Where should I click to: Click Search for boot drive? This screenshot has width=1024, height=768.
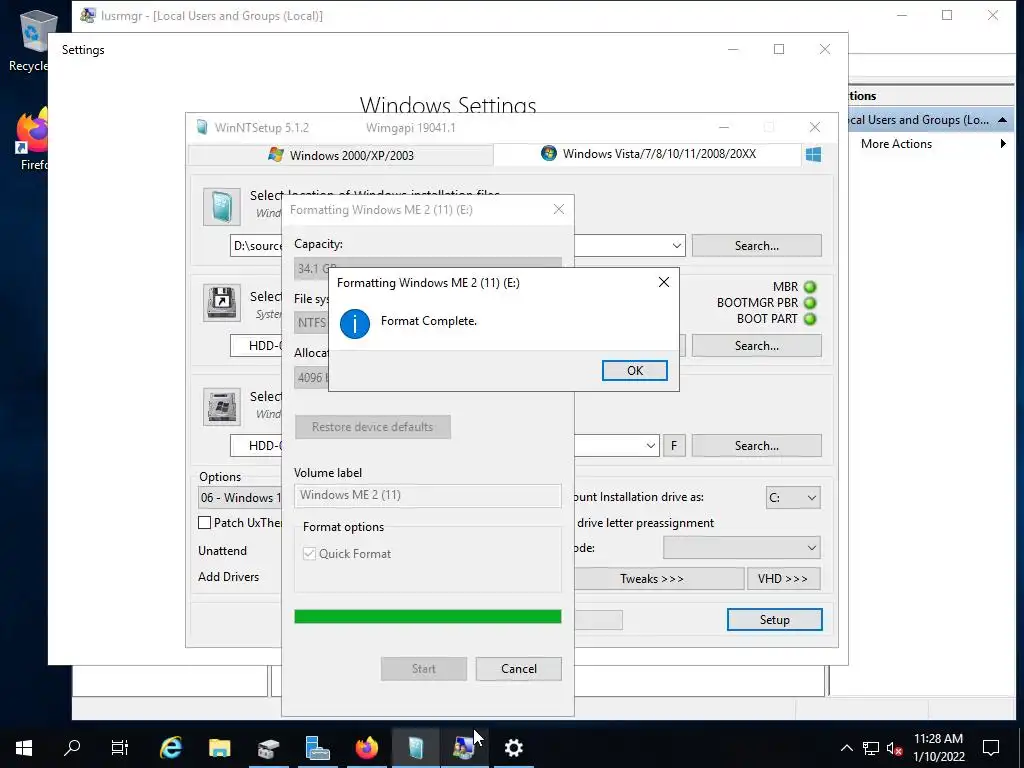click(x=756, y=345)
